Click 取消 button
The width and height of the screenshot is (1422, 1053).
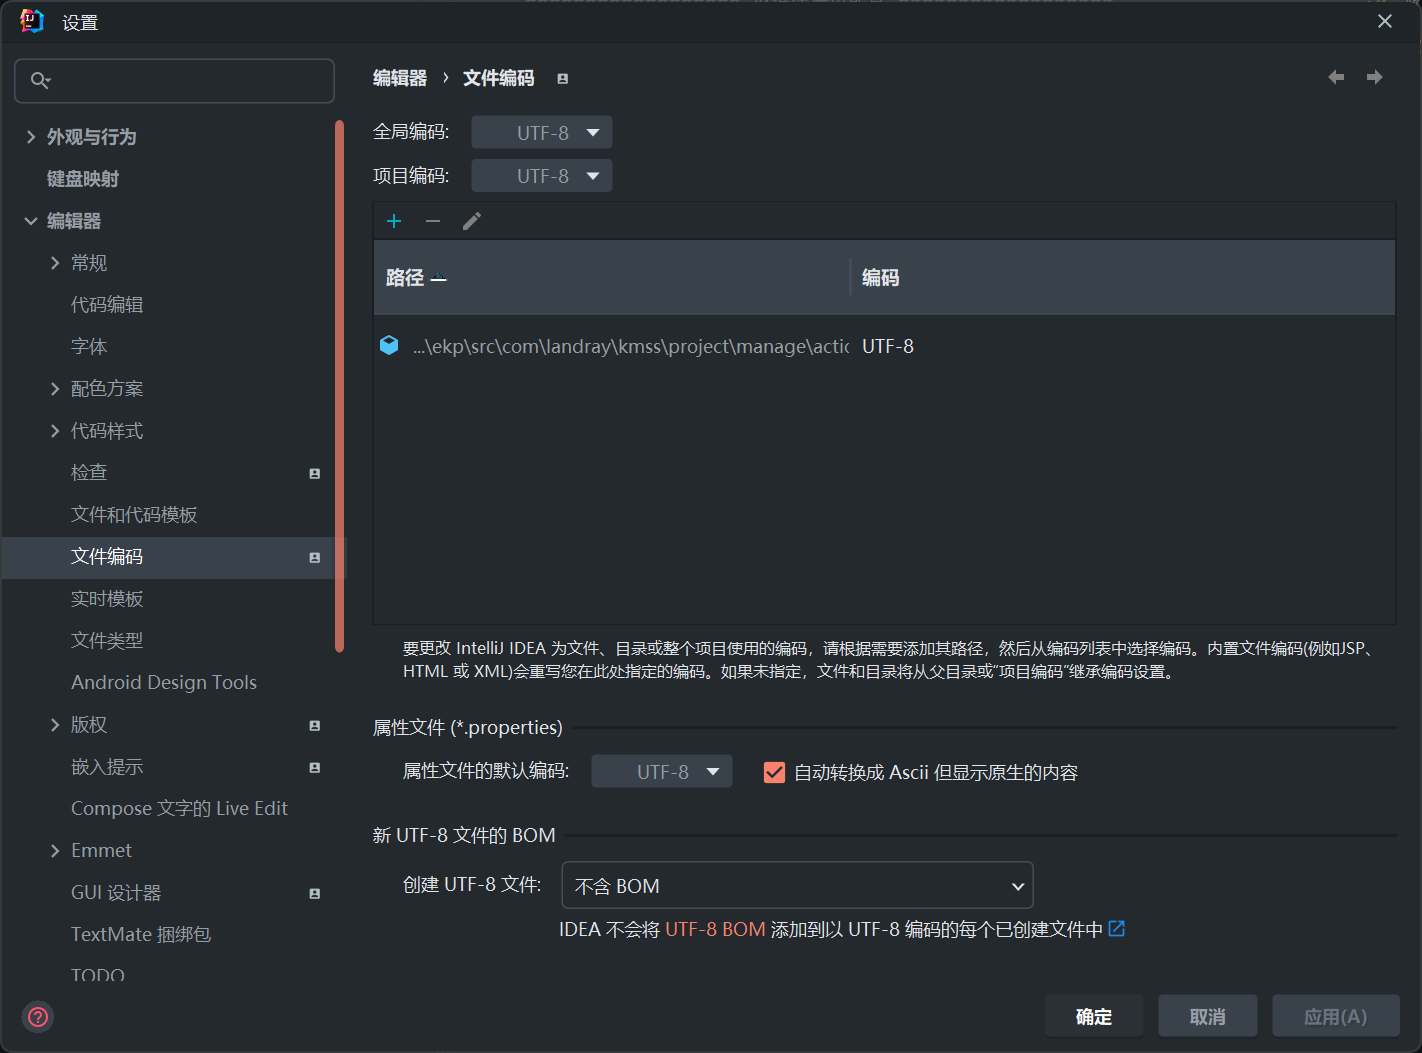click(1208, 1016)
